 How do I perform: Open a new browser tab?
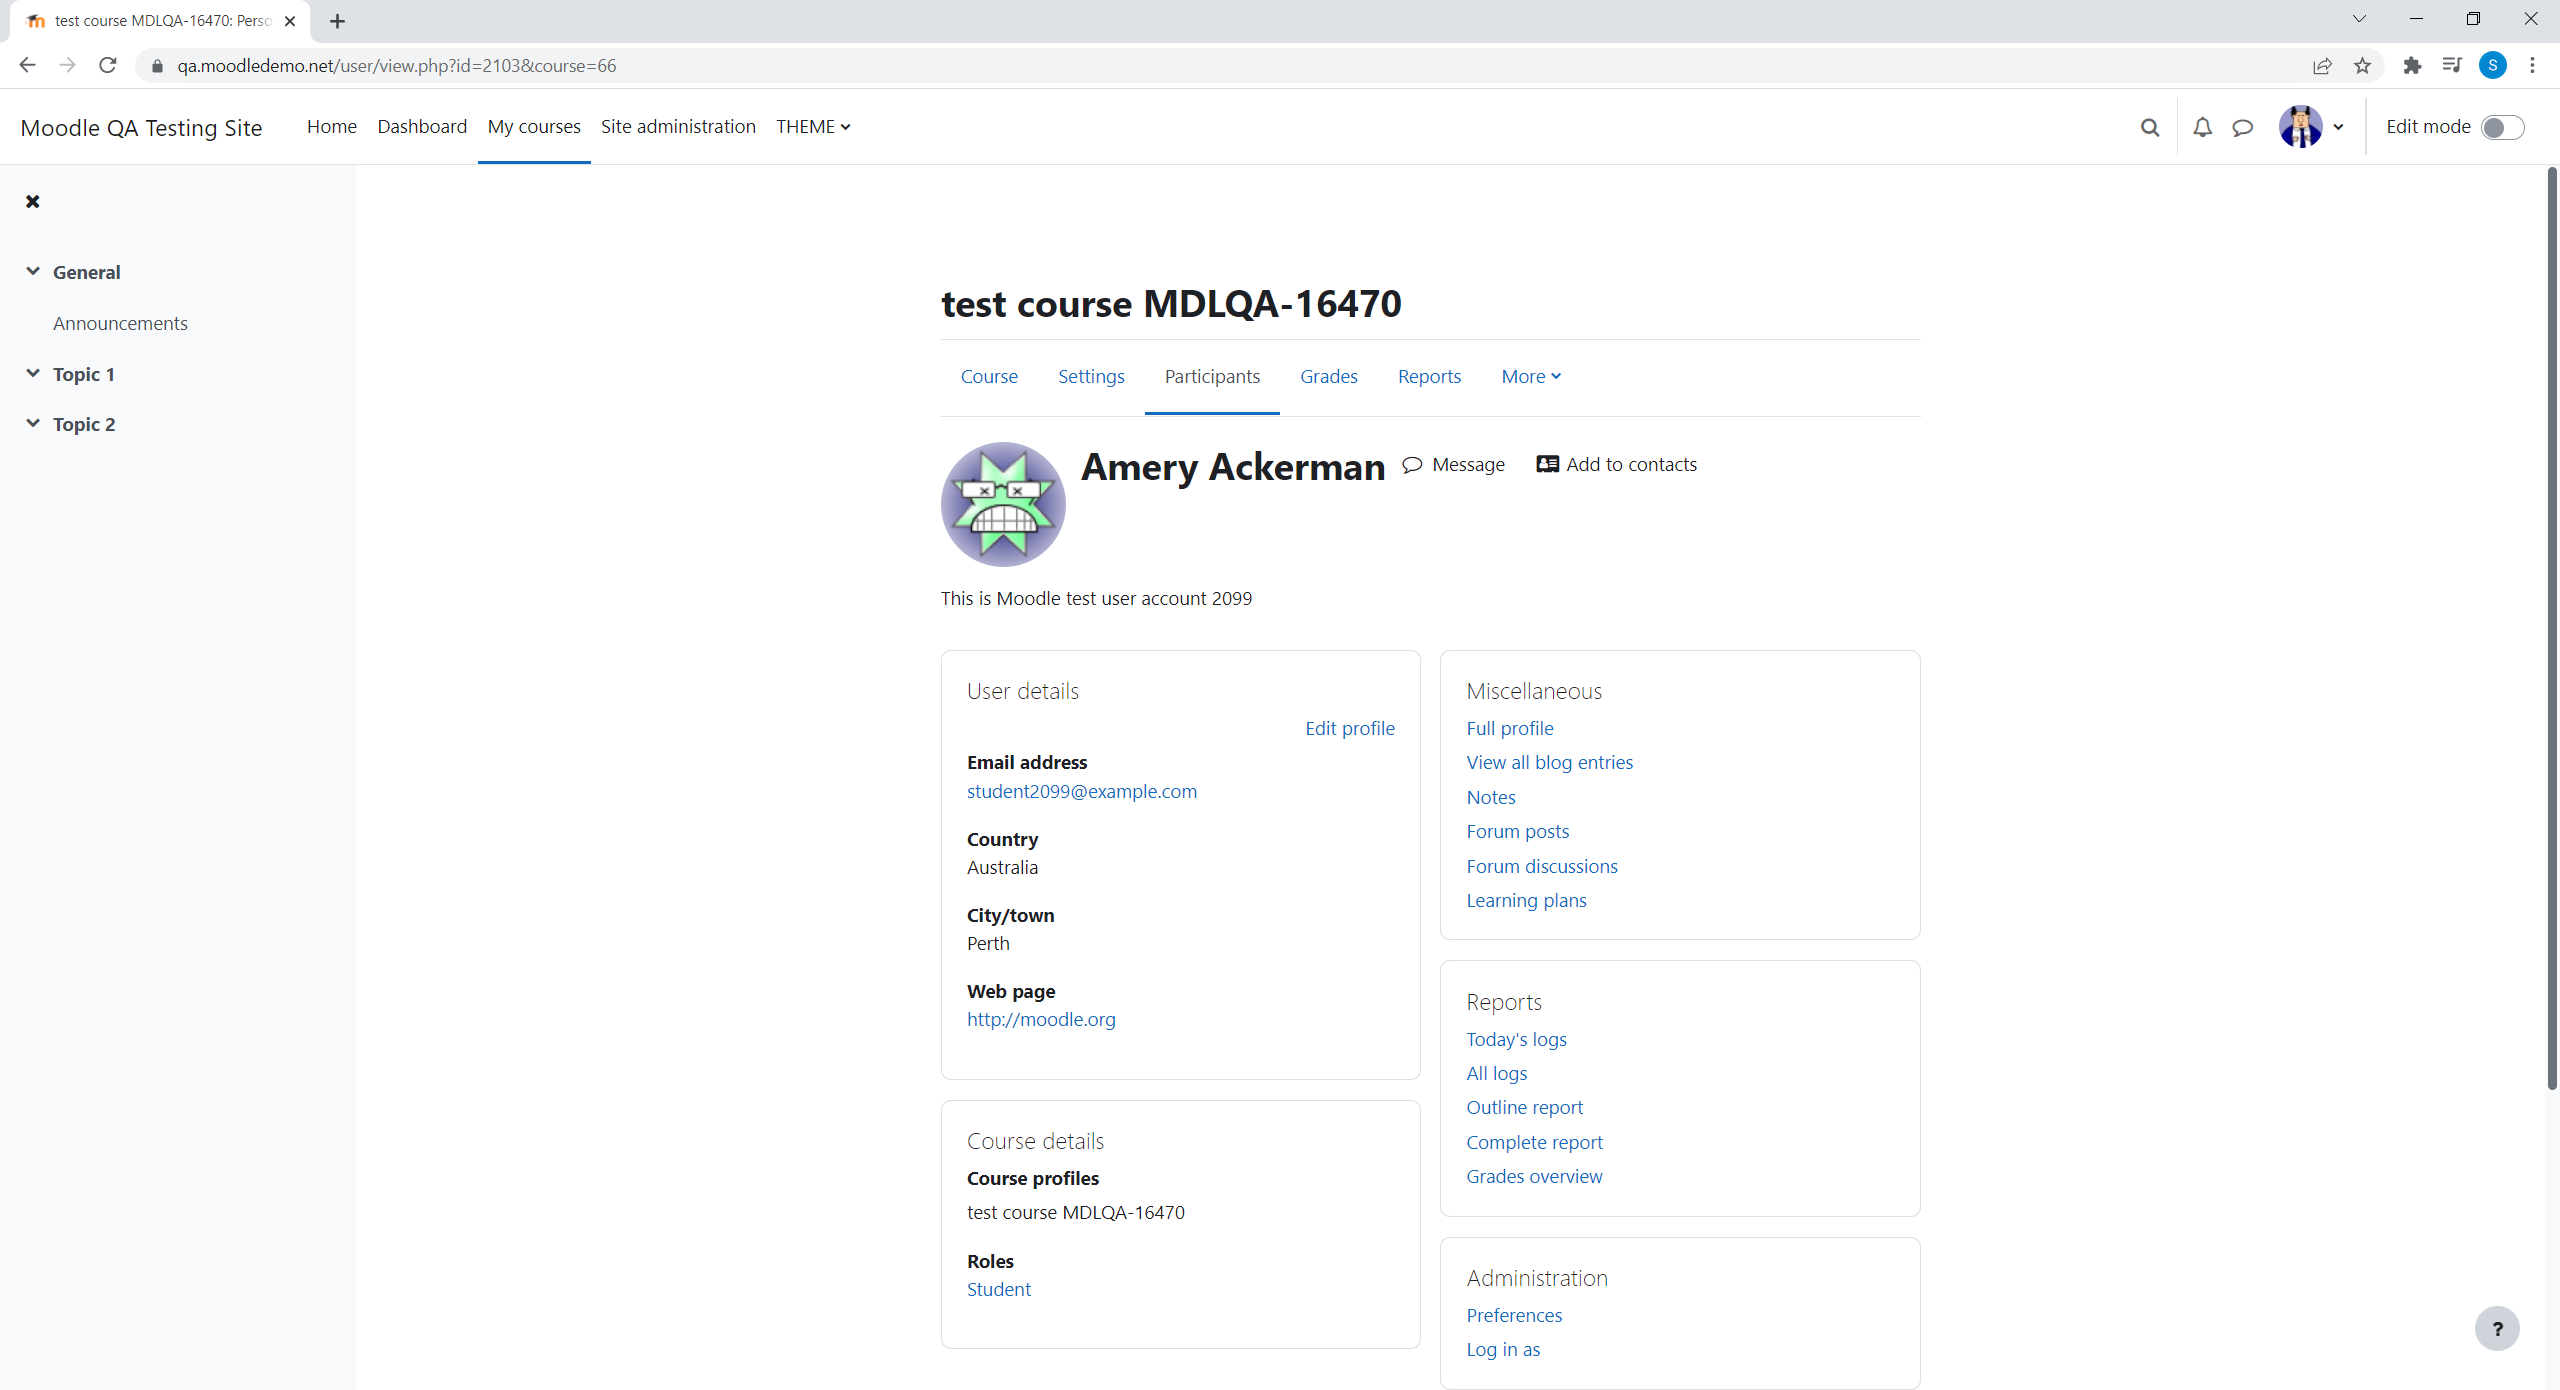coord(337,21)
